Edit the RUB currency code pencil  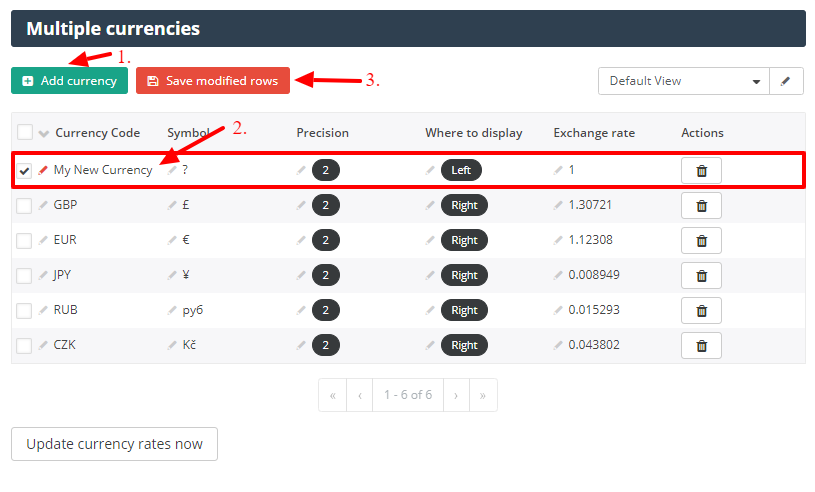coord(43,310)
